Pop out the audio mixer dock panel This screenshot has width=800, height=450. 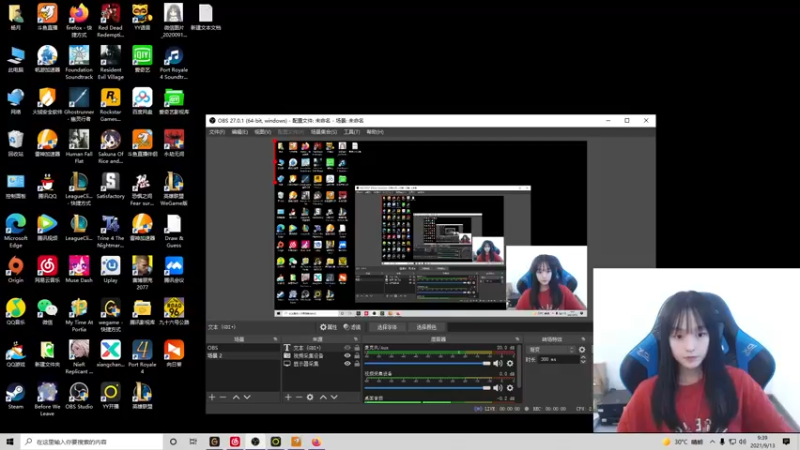[517, 339]
